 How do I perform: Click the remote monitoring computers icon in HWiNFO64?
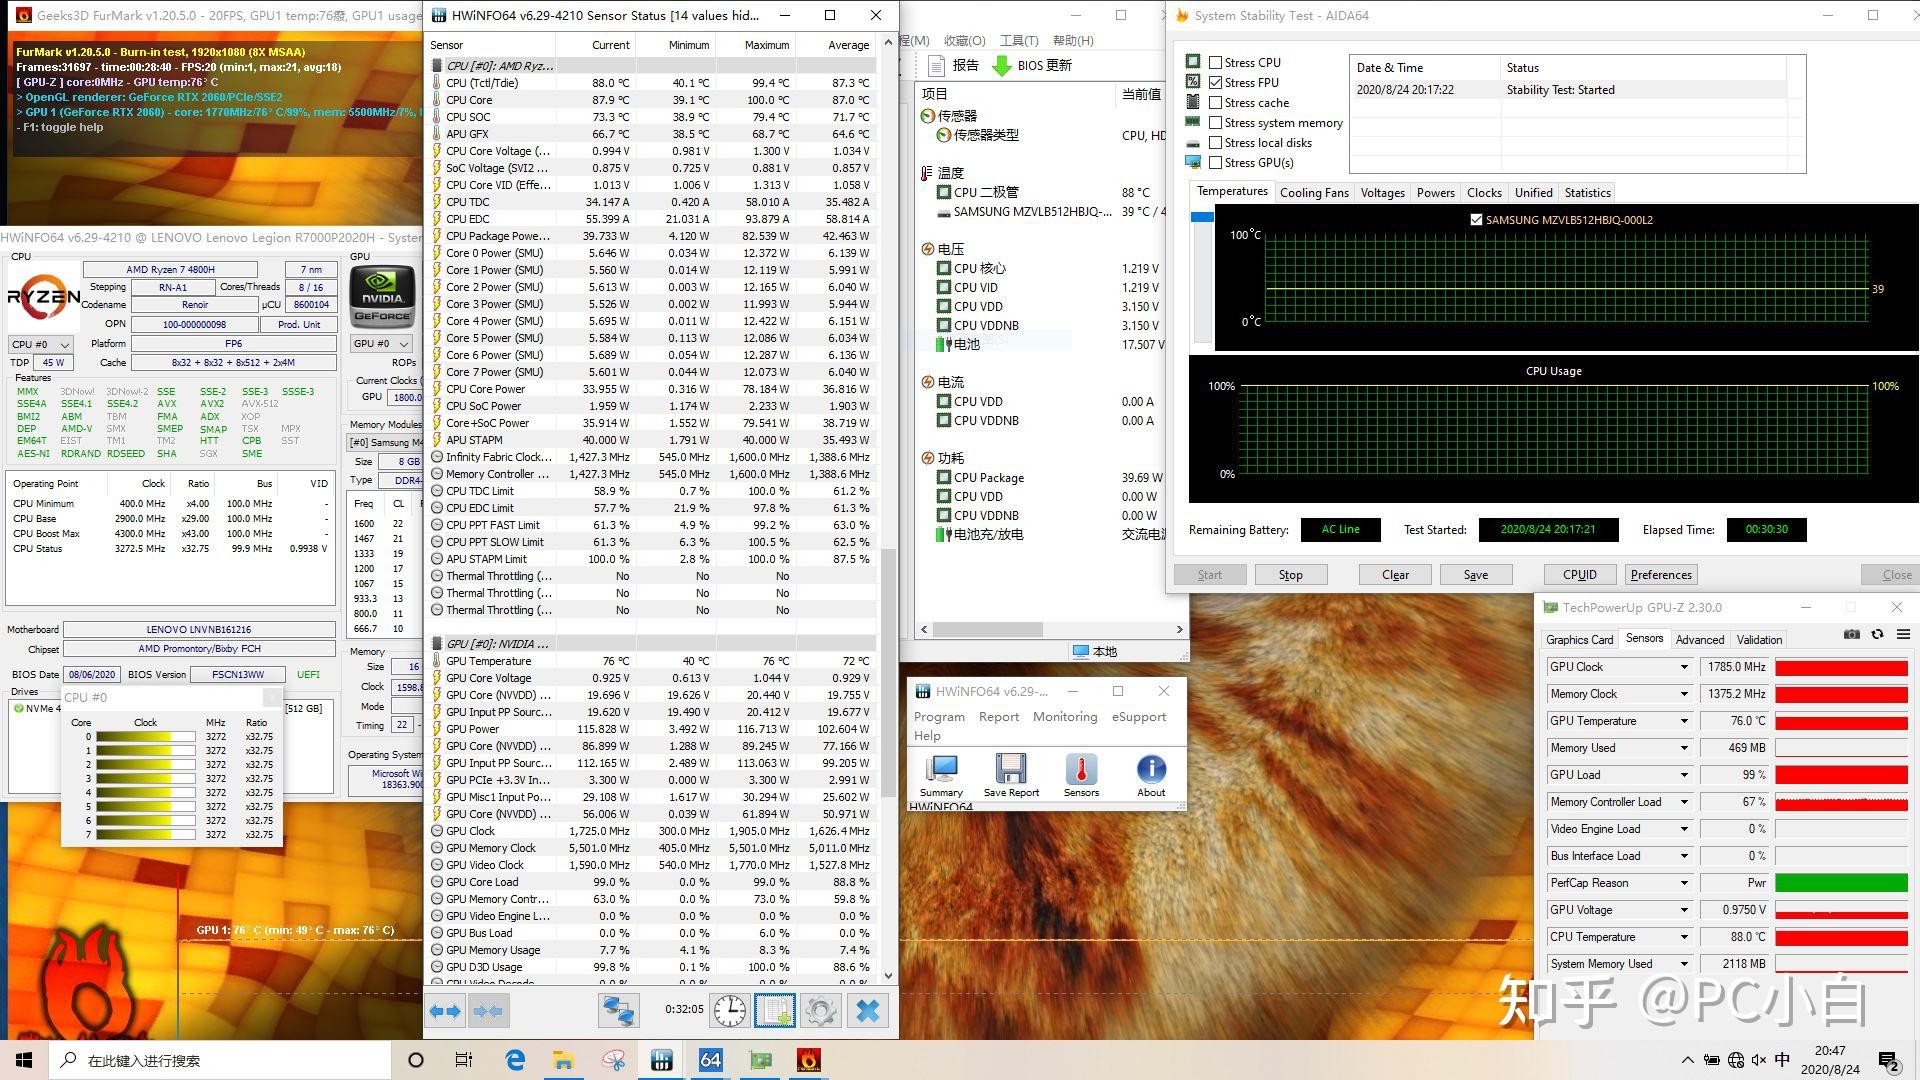click(x=618, y=1011)
